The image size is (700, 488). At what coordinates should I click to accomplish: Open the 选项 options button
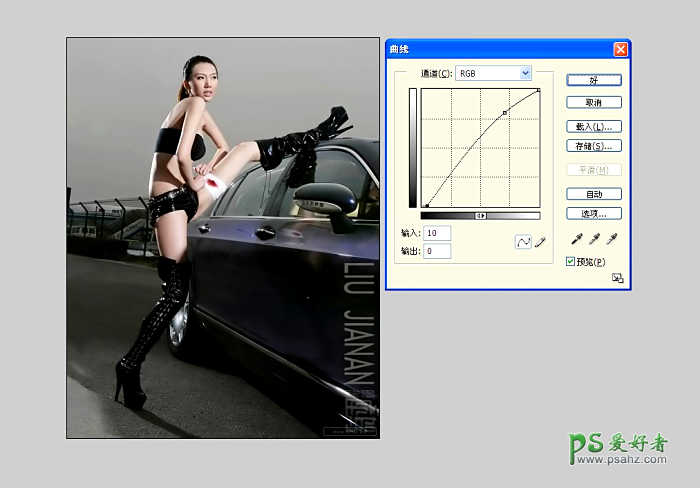tap(594, 213)
